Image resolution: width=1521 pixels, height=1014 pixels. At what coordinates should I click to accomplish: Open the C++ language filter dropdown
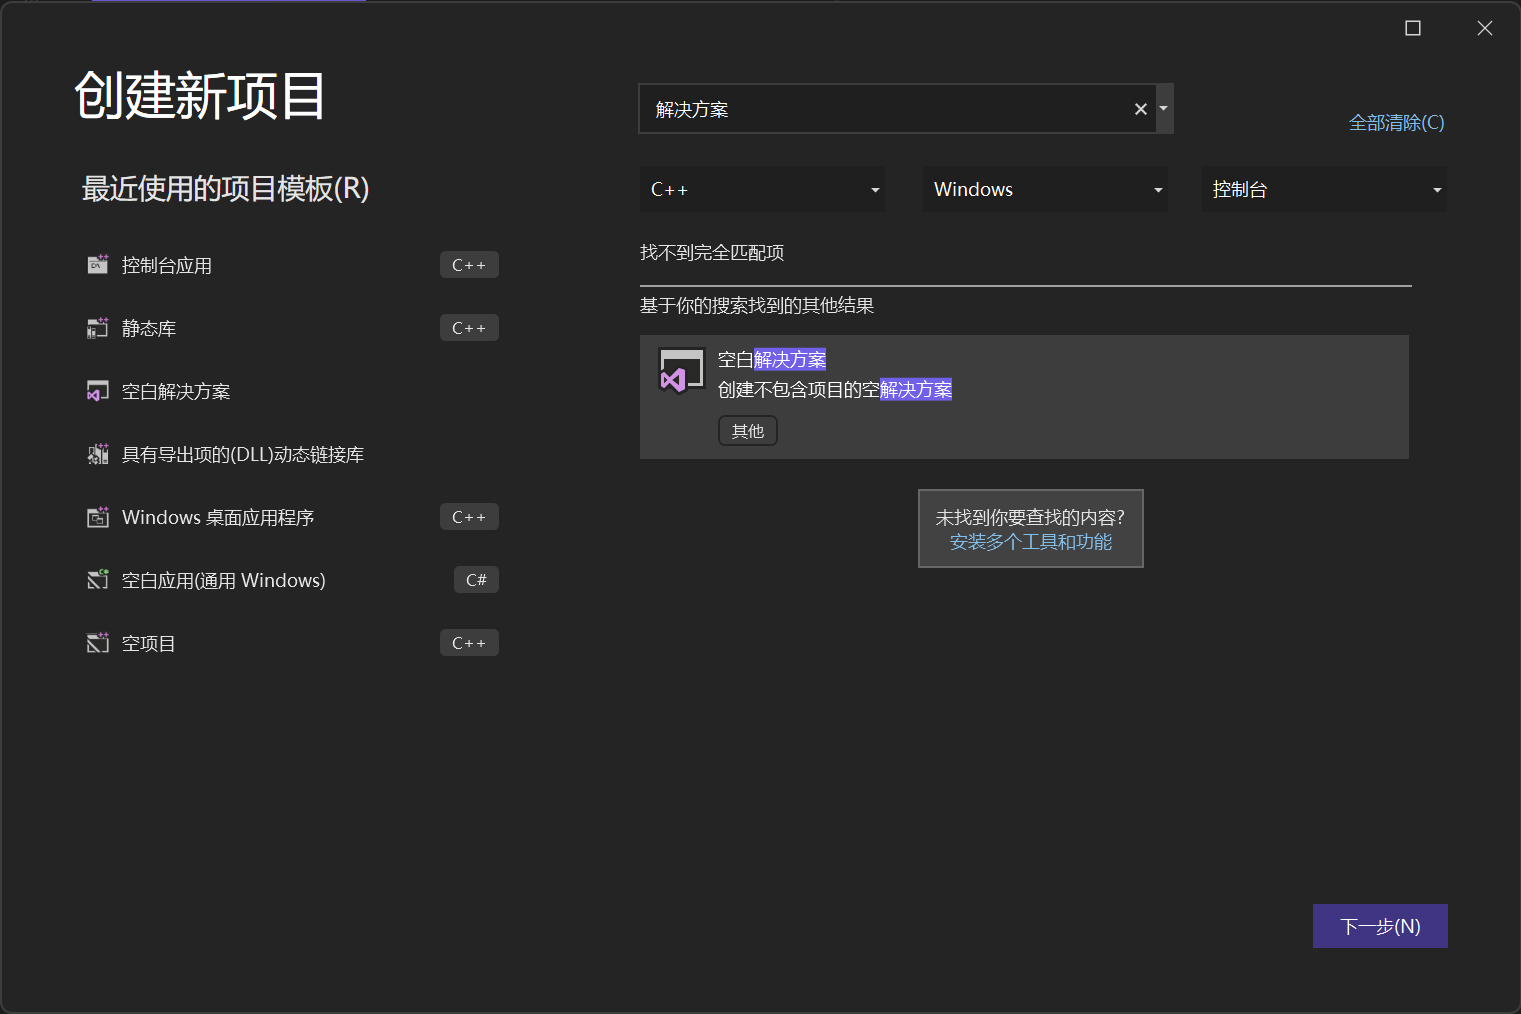point(762,189)
